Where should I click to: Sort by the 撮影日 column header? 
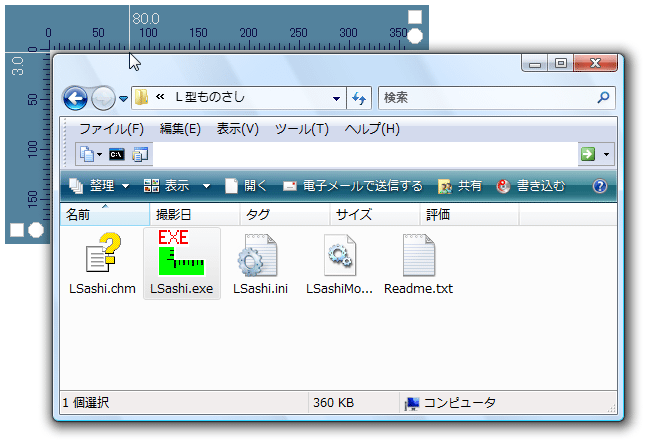pos(195,214)
